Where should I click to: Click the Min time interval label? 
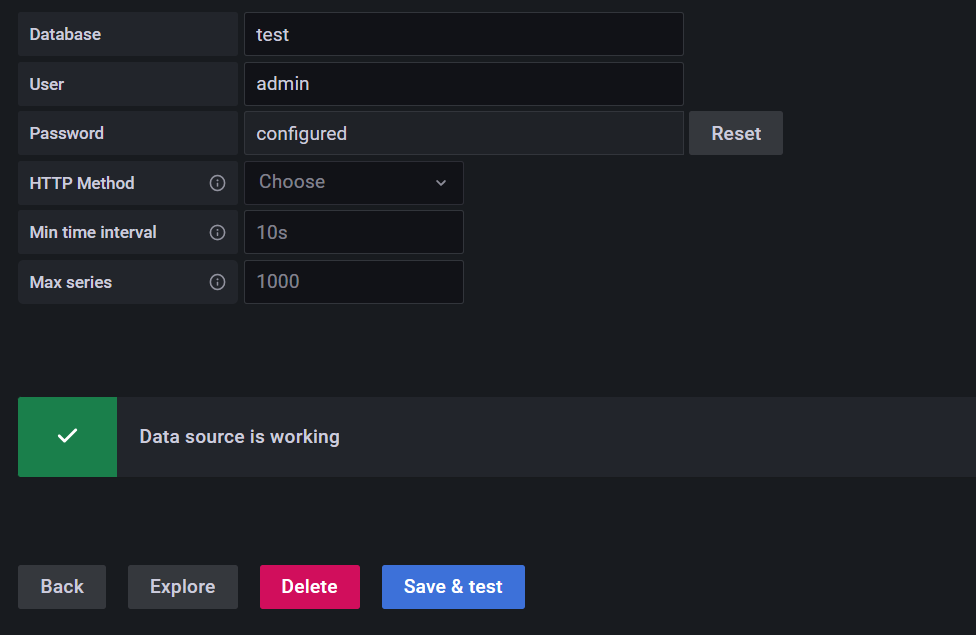[x=93, y=232]
